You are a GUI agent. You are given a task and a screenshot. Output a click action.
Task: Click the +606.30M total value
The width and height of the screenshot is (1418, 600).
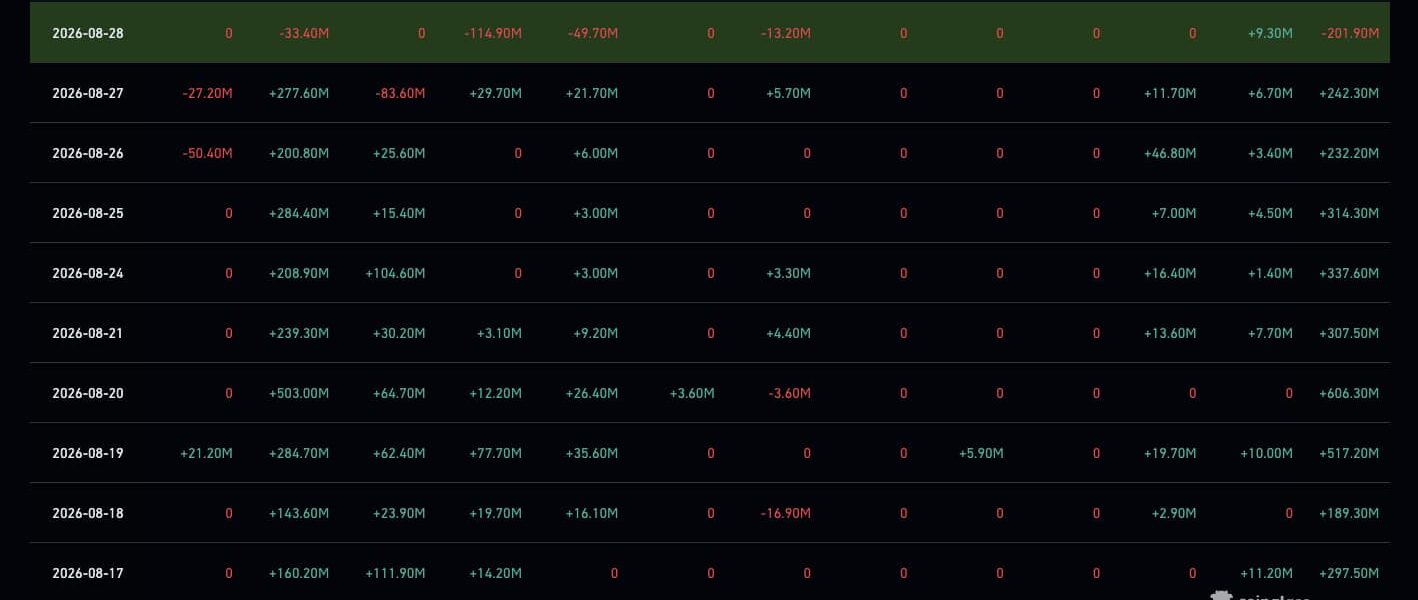(x=1349, y=393)
